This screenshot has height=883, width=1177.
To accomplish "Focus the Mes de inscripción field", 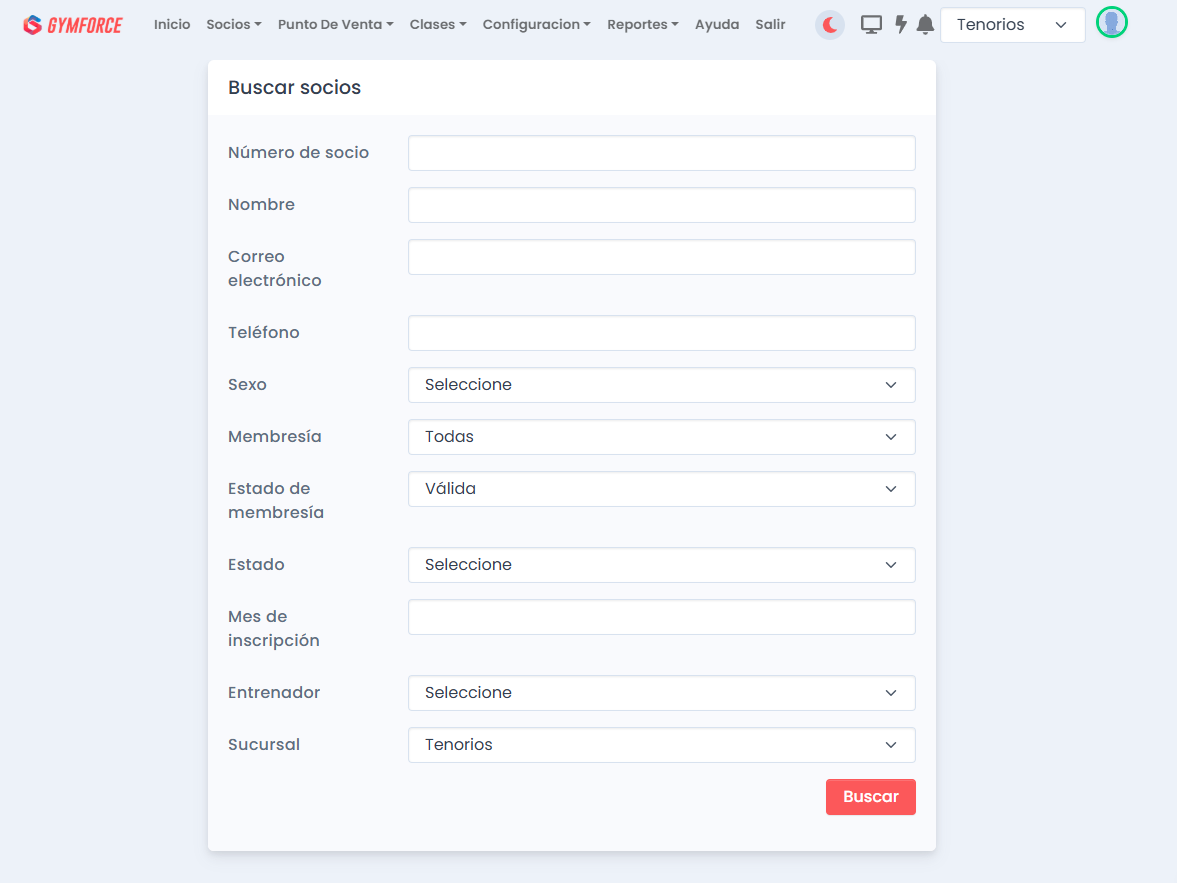I will click(x=661, y=617).
